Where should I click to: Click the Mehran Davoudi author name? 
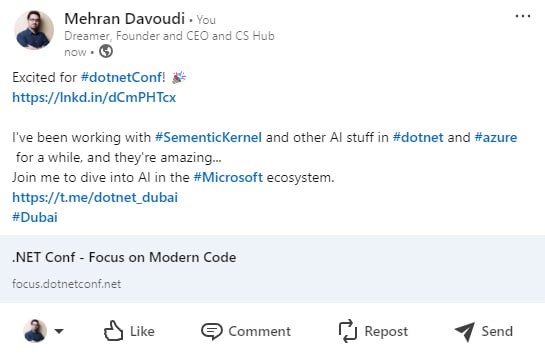[124, 18]
